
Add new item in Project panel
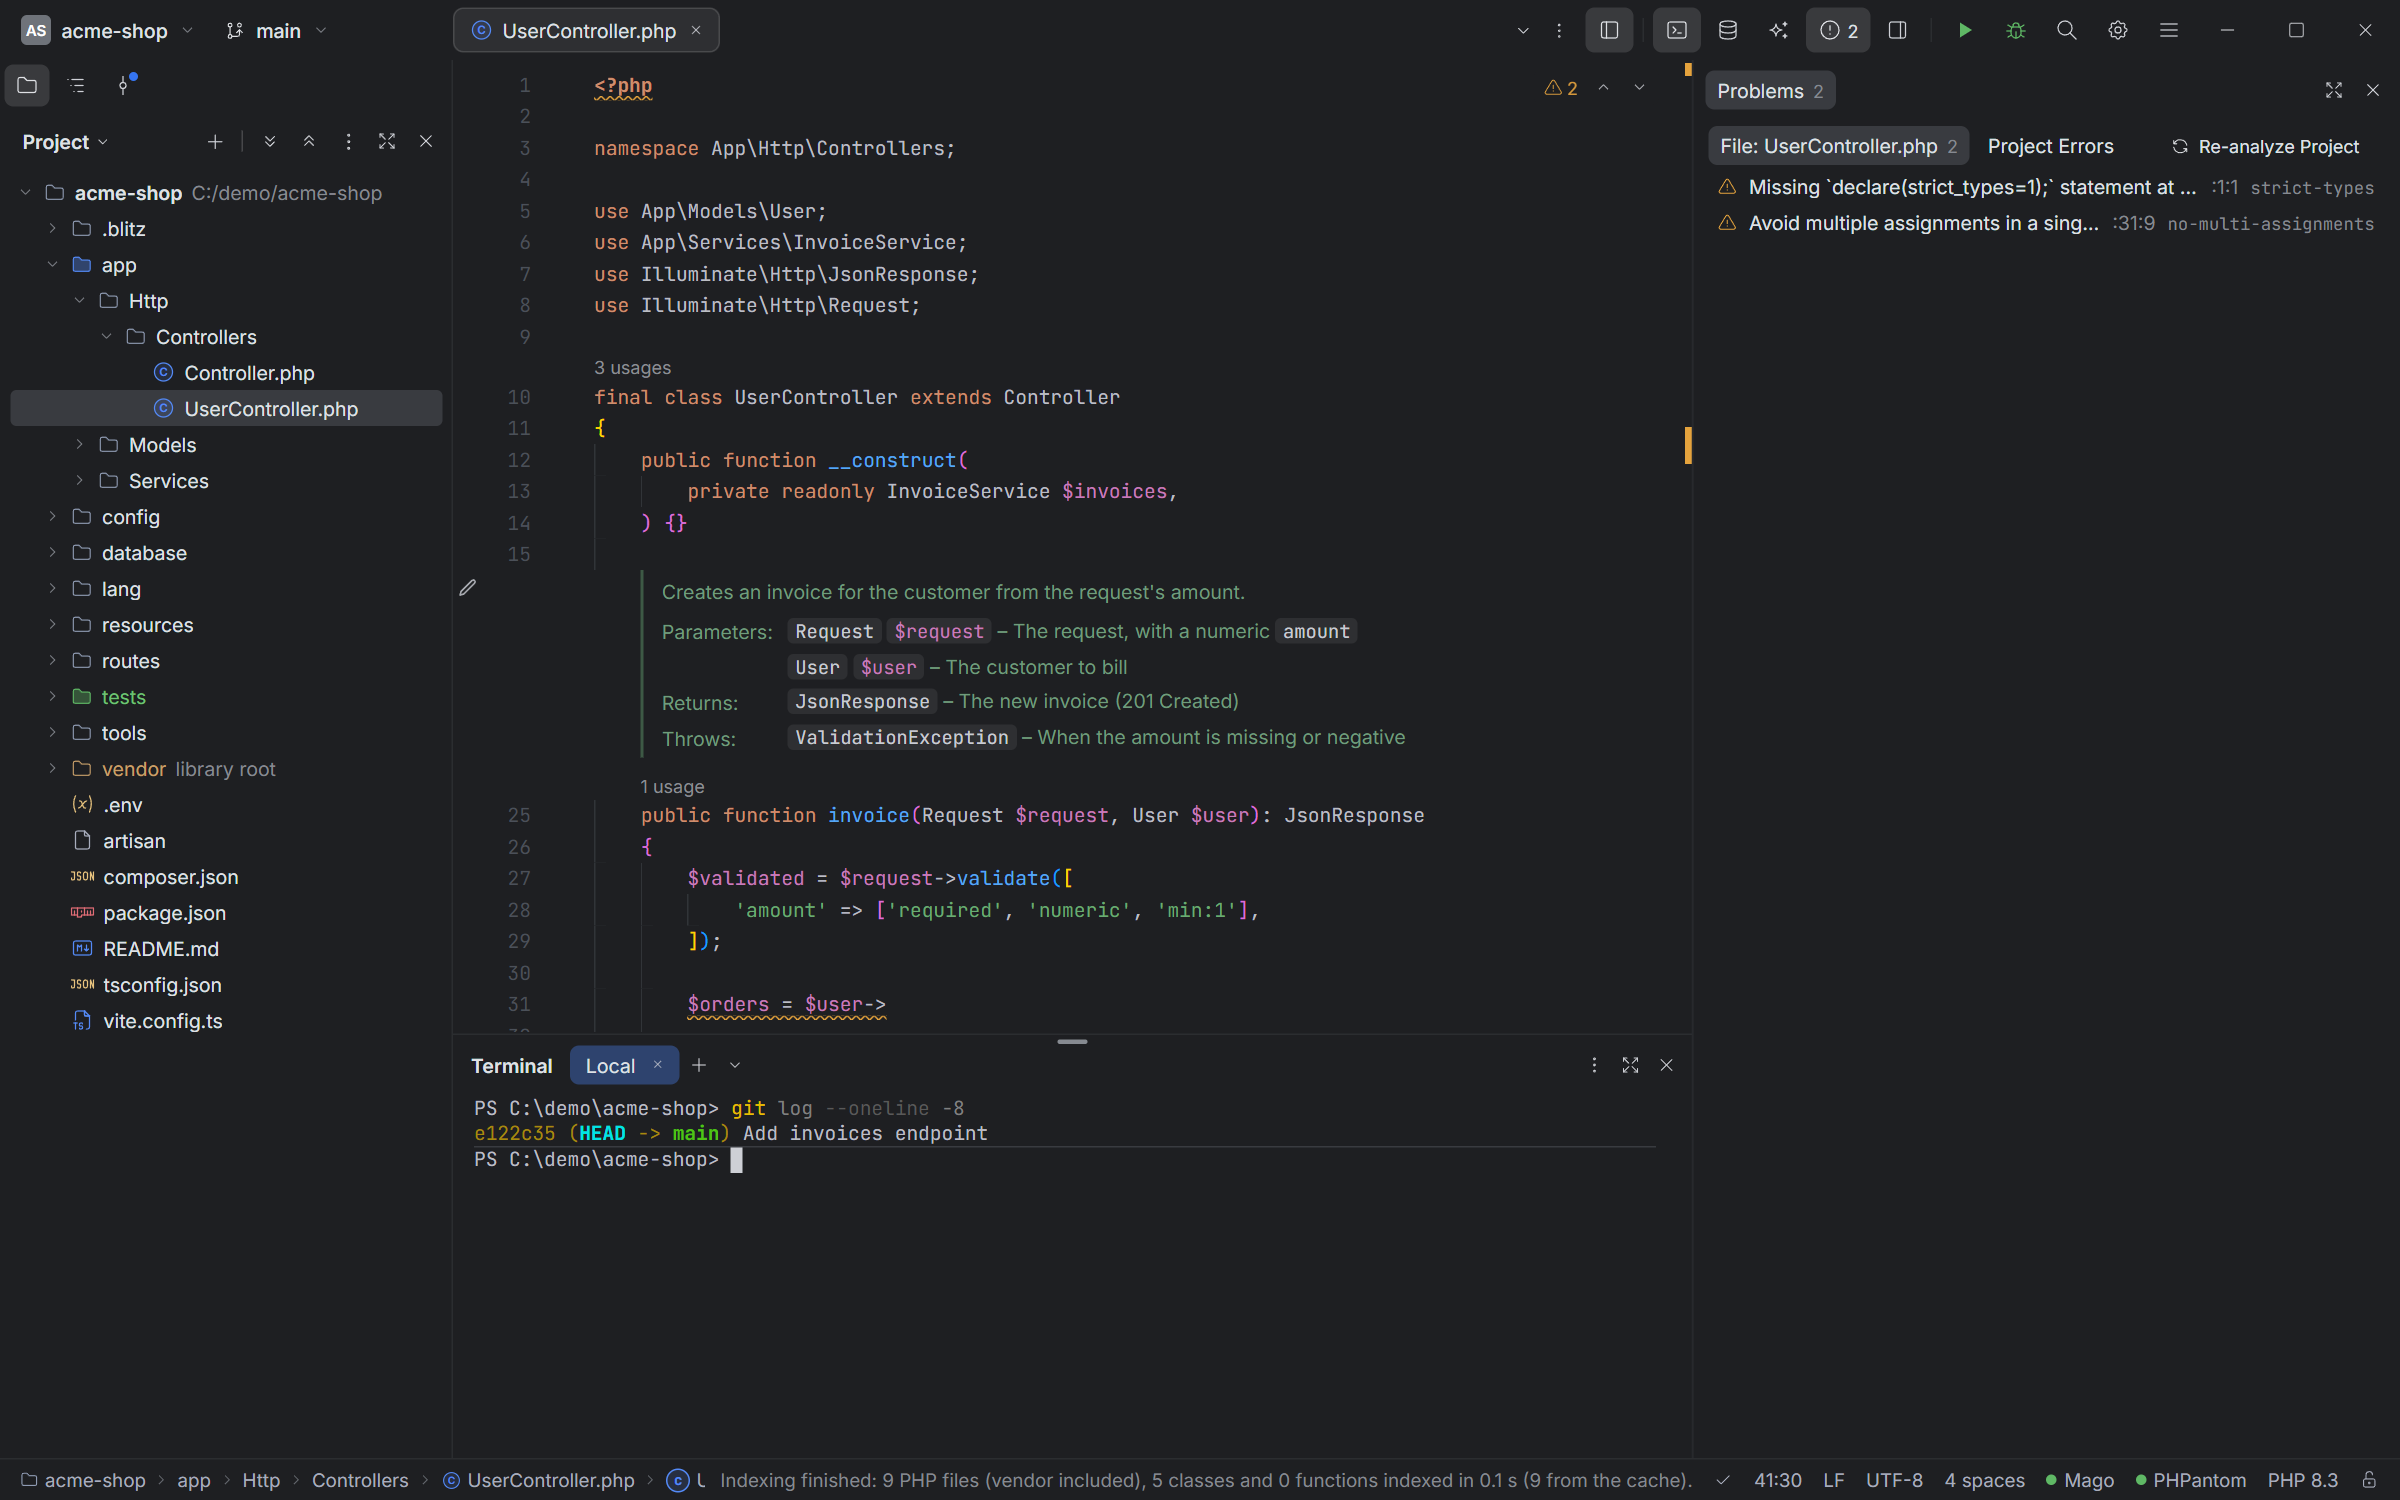pos(215,142)
